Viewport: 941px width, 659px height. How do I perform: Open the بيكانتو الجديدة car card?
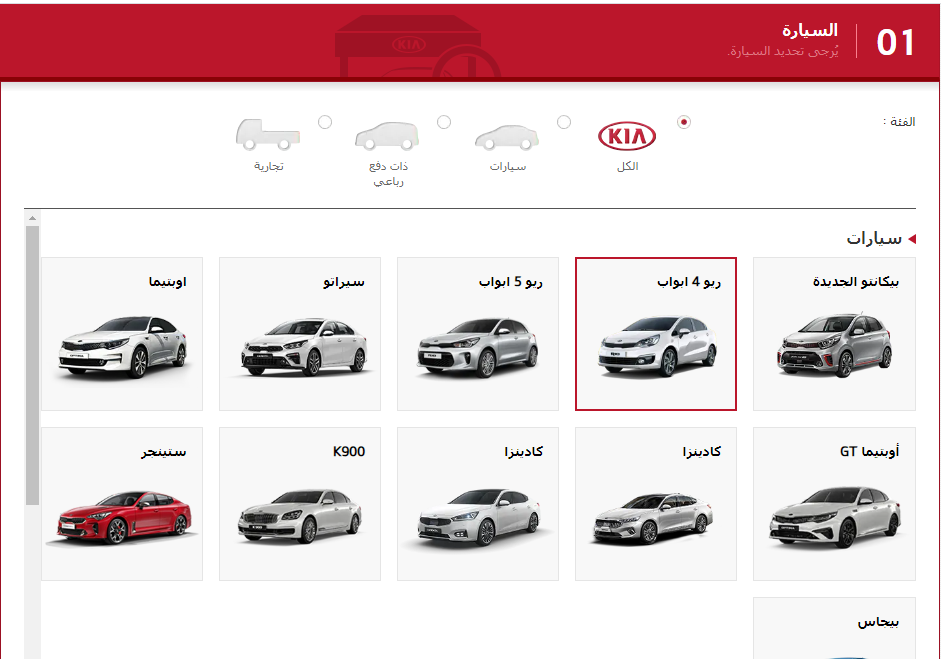833,334
